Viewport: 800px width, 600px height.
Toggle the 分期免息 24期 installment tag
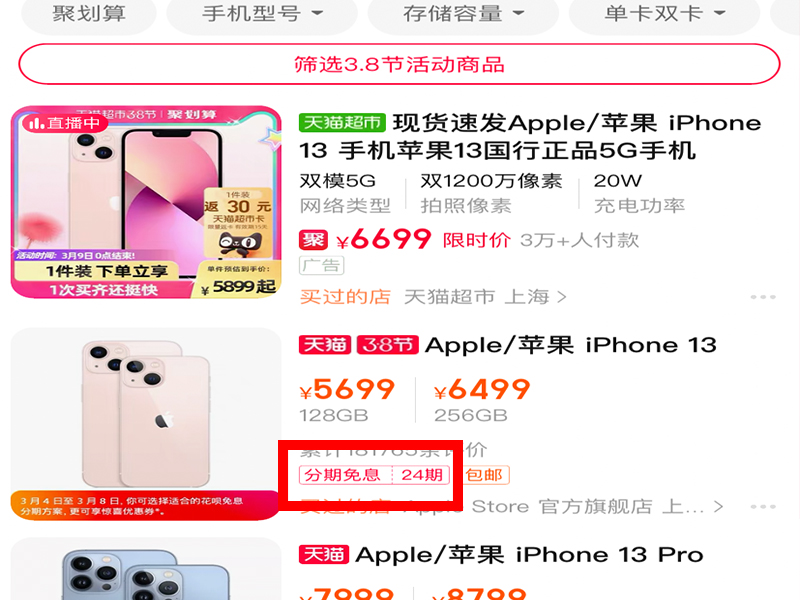(374, 475)
